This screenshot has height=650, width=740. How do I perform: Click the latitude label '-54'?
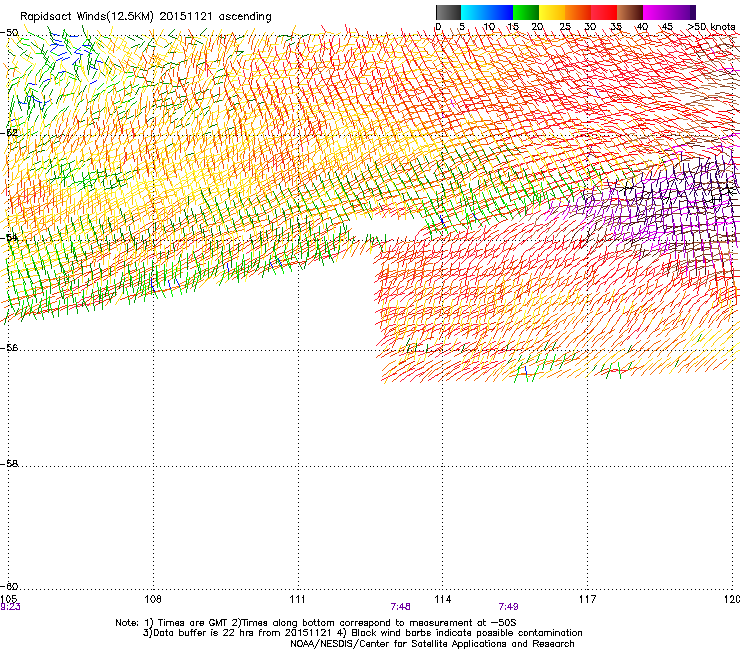9,237
